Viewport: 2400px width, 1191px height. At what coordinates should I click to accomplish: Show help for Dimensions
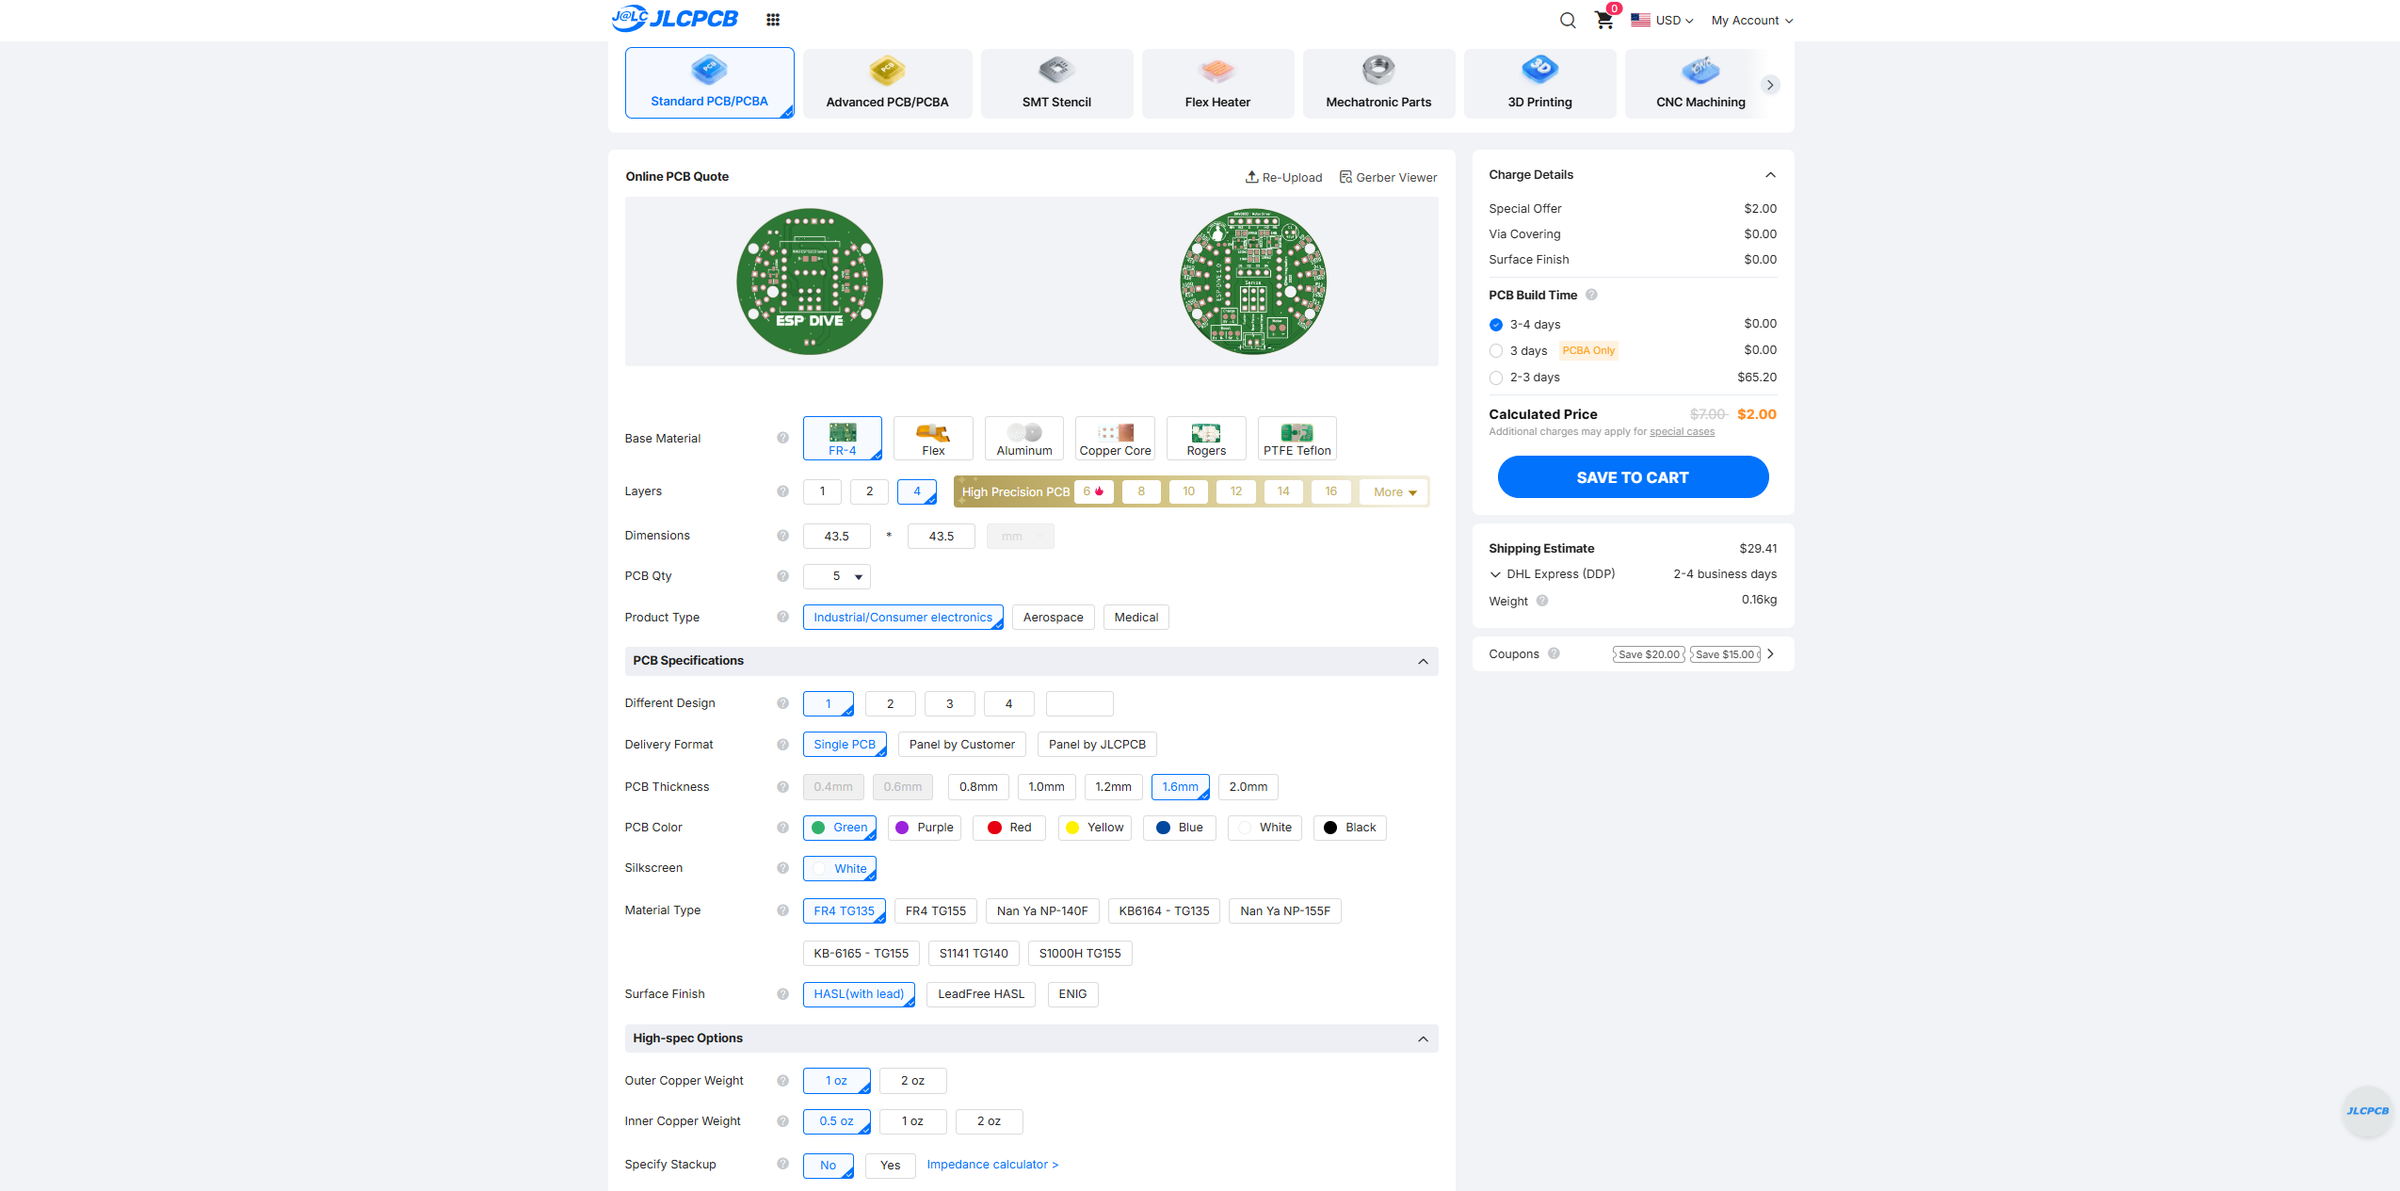783,536
